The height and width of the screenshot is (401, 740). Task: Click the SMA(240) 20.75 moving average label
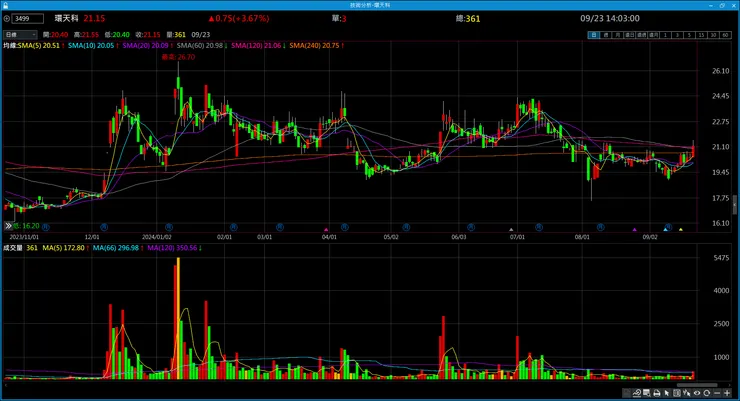pos(314,45)
